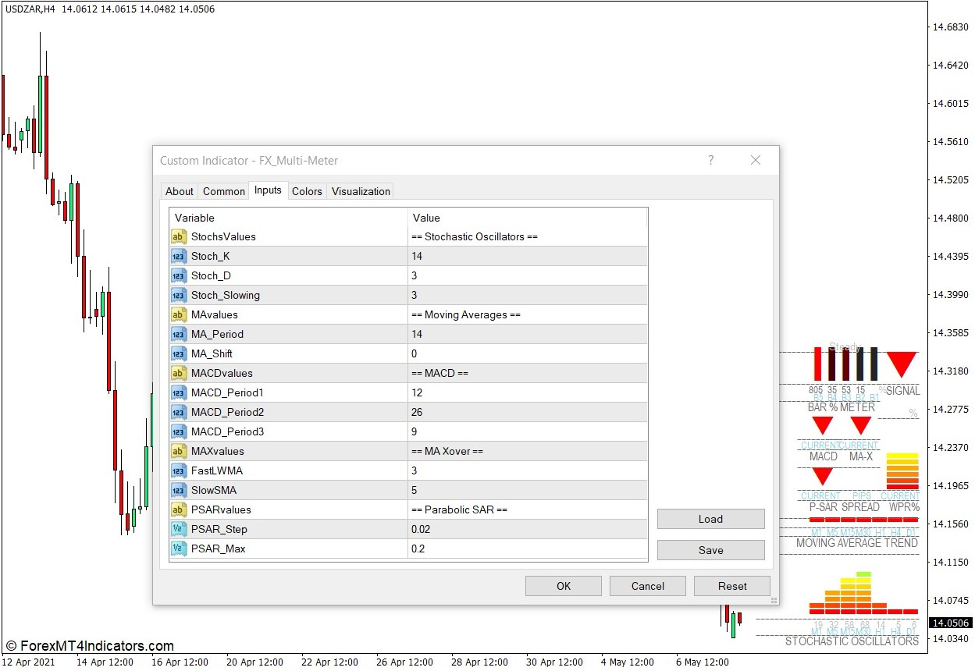Click the MAvalues string type icon

click(x=179, y=315)
